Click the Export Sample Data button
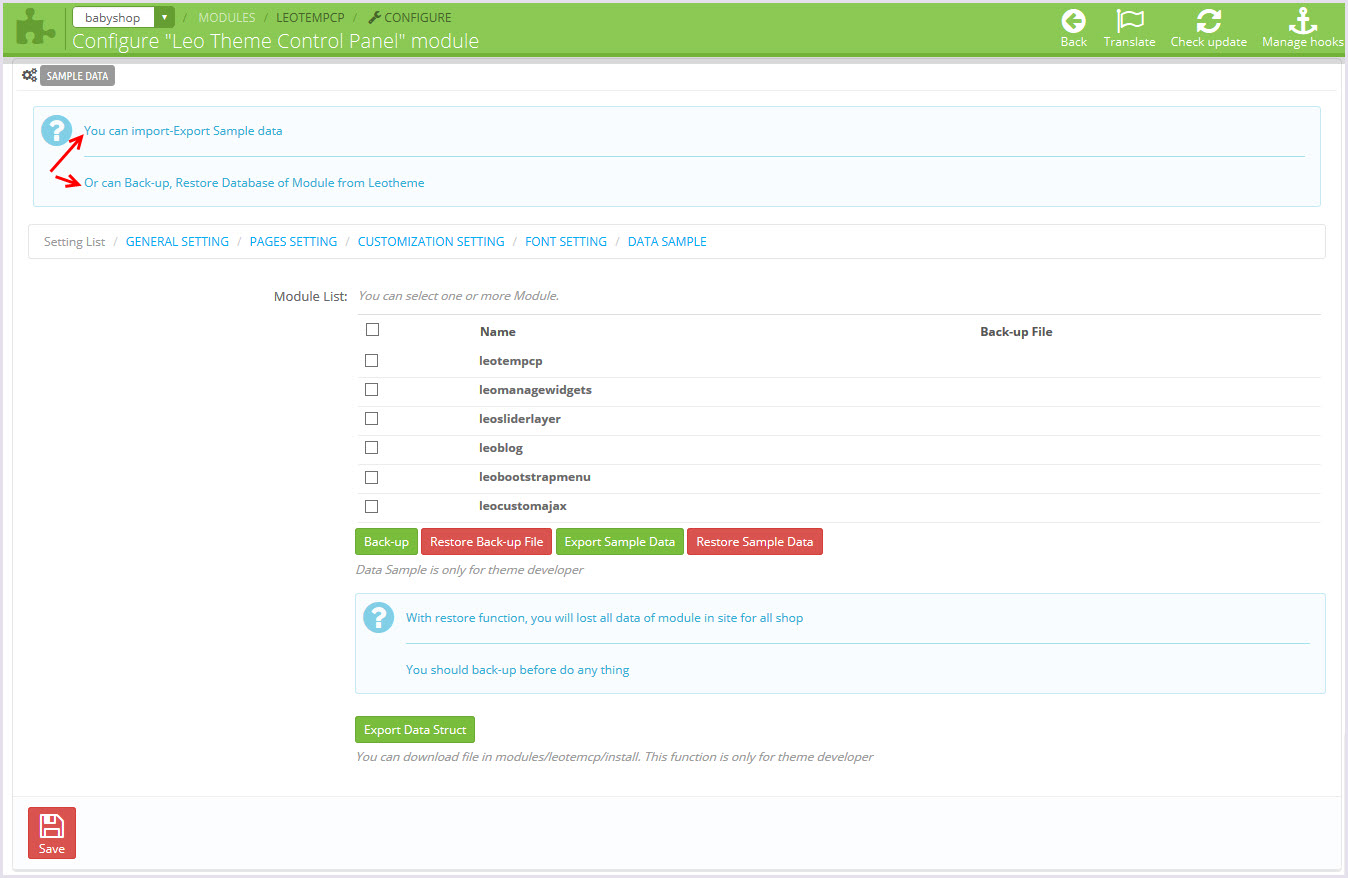This screenshot has width=1348, height=878. point(620,541)
